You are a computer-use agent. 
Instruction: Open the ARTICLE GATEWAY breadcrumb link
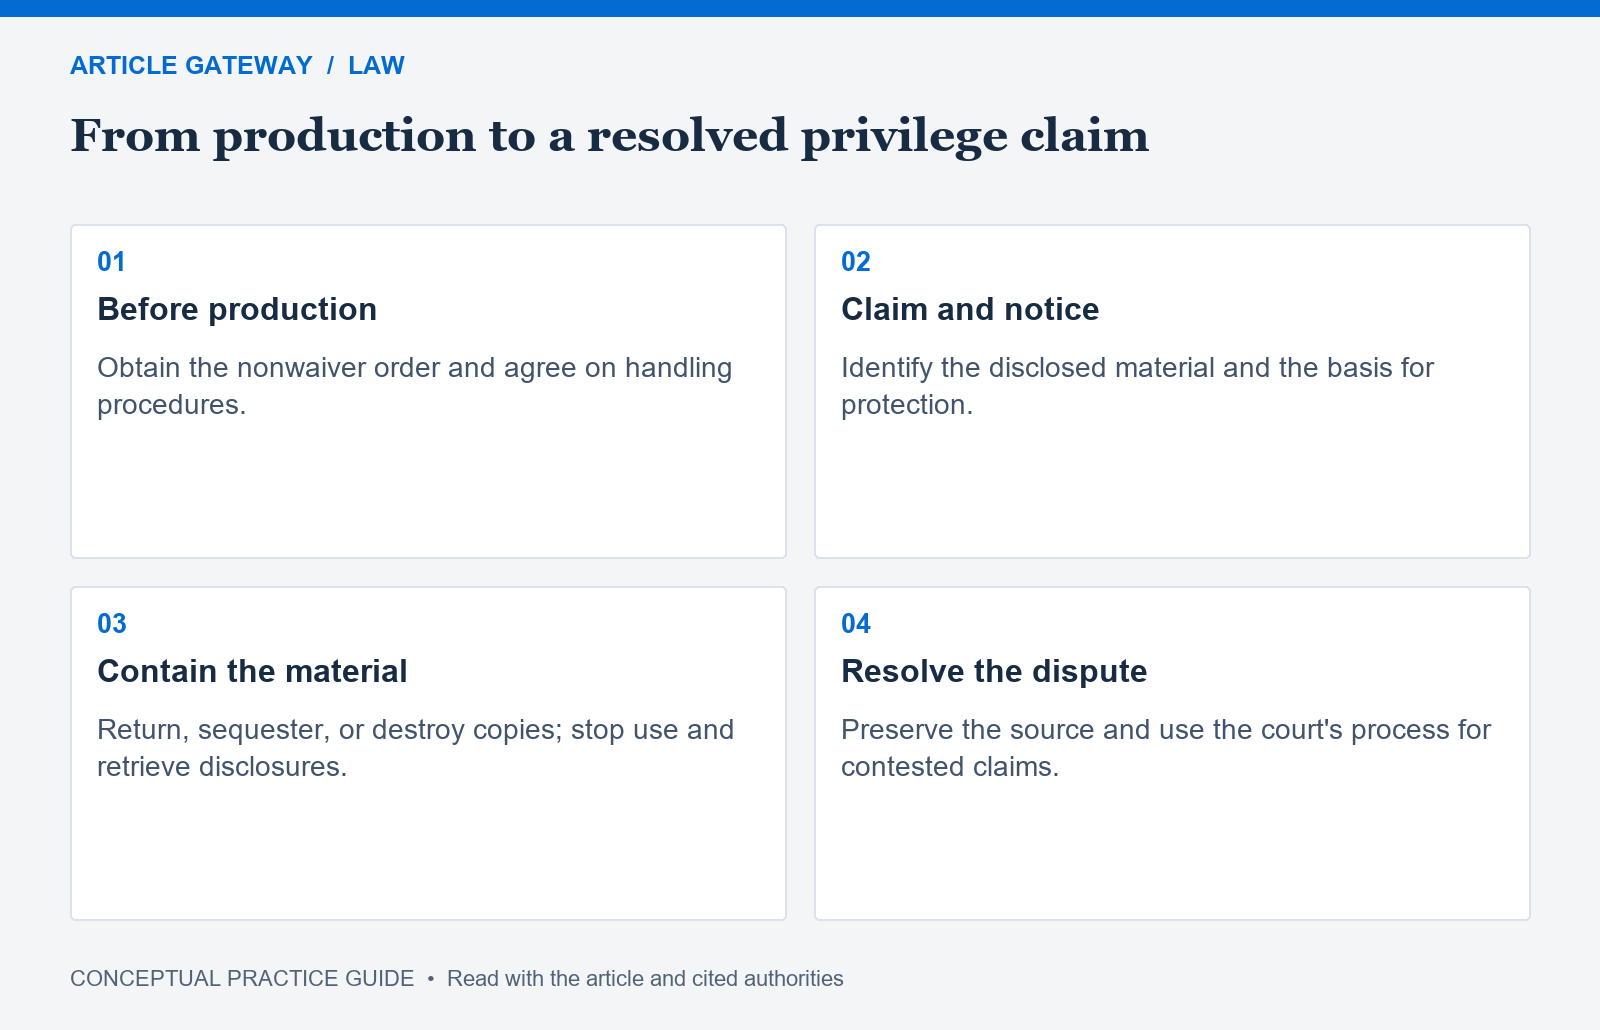[191, 66]
